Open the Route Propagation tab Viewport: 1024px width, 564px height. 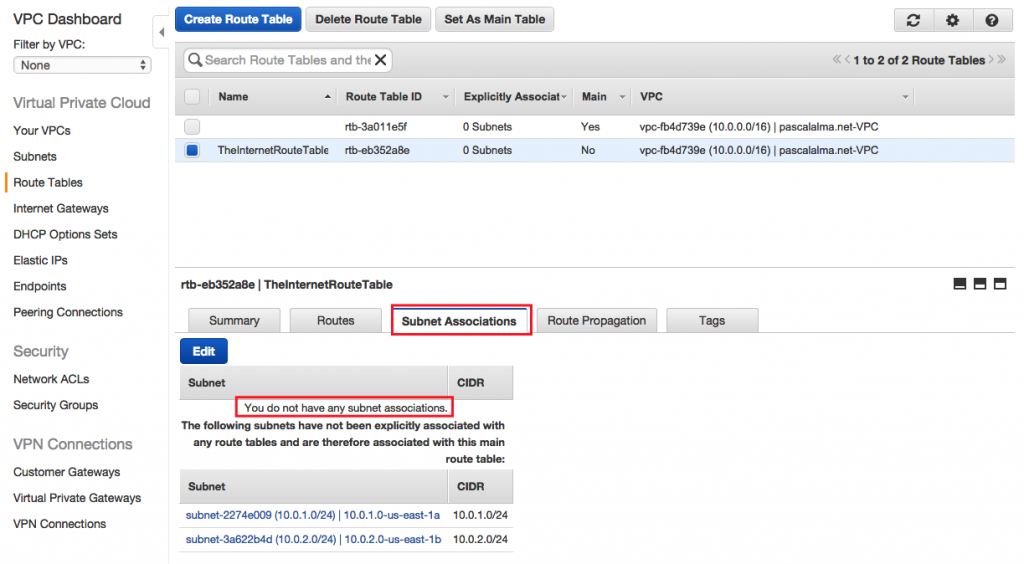coord(596,321)
